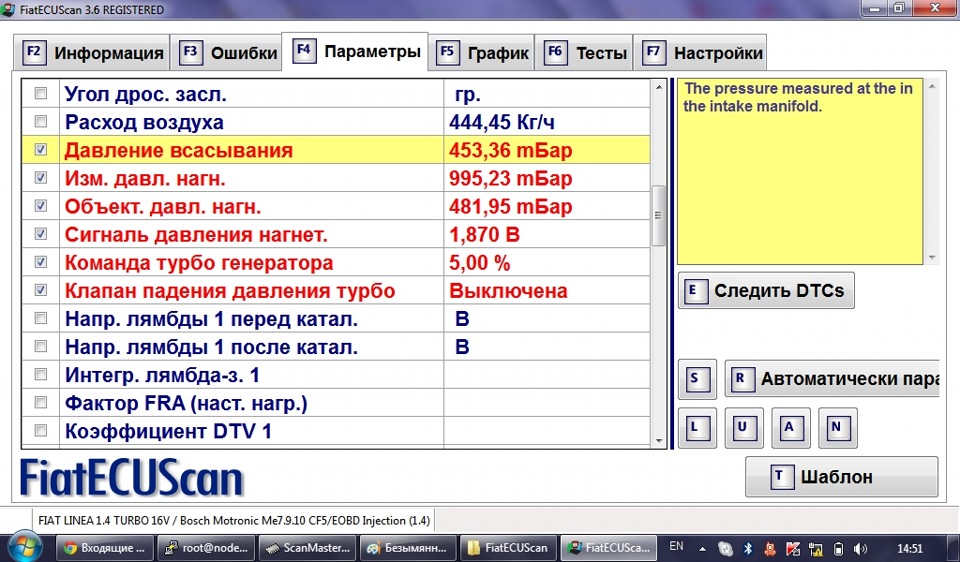Viewport: 960px width, 562px height.
Task: Click the value 5,00 %
Action: click(479, 263)
